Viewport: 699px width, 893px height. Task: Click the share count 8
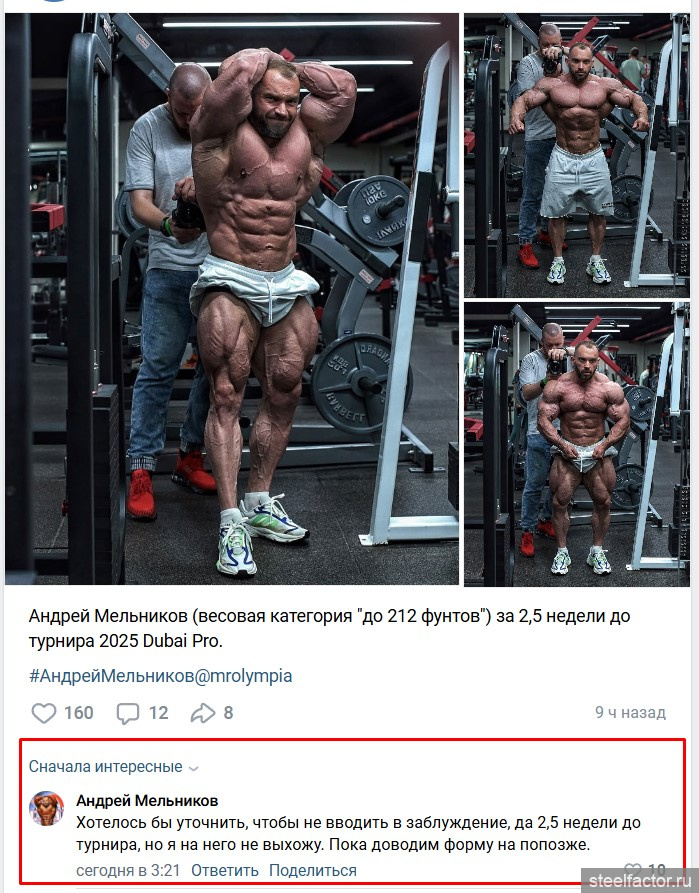pyautogui.click(x=228, y=713)
